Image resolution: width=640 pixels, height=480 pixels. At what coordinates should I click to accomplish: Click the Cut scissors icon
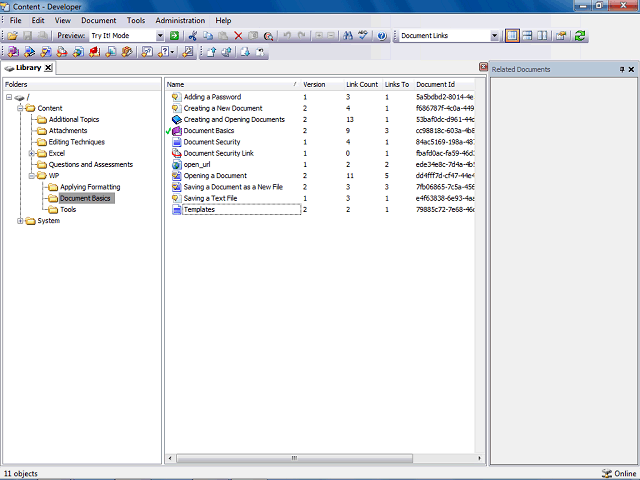[193, 36]
